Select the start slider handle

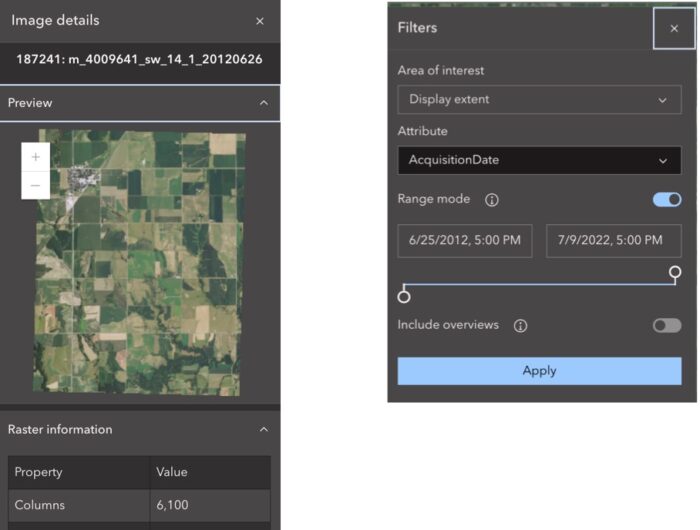tap(404, 297)
